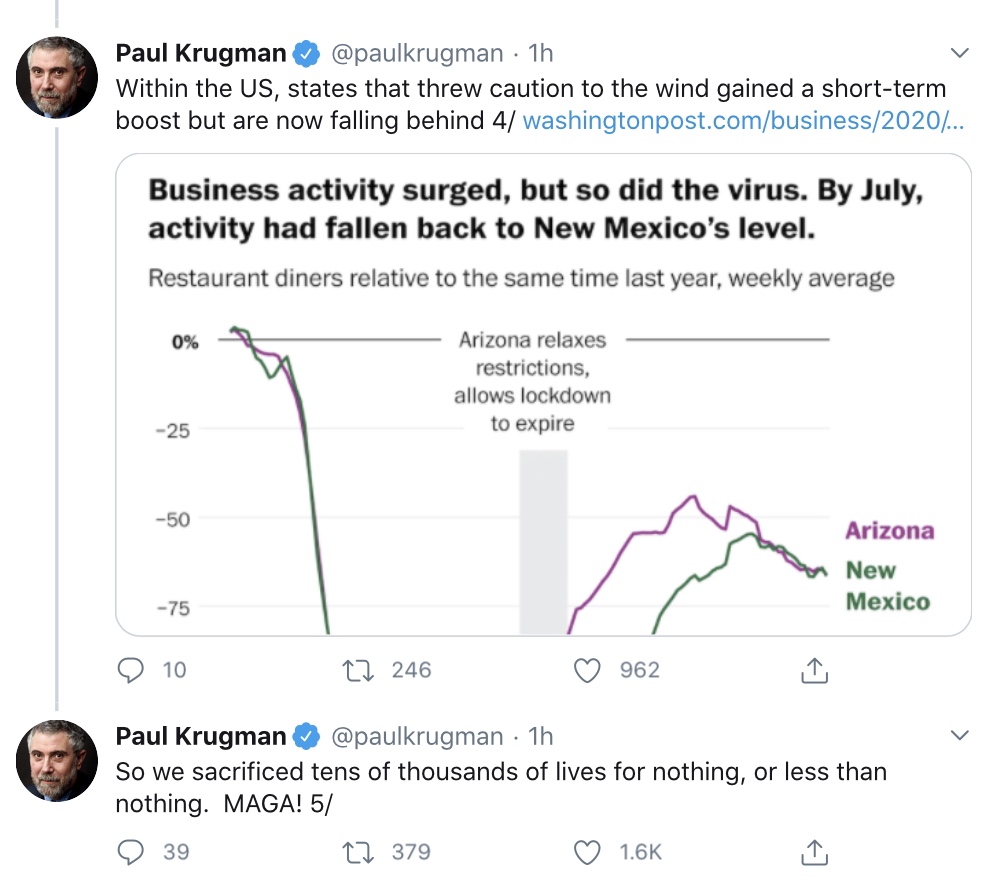Retweet the tweet with the restaurant chart
The height and width of the screenshot is (878, 990).
pyautogui.click(x=358, y=670)
